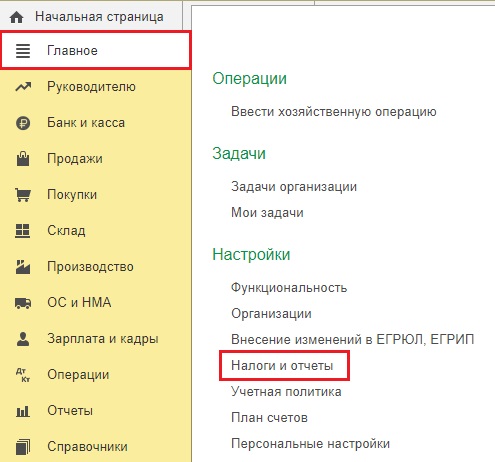Click Ввести хозяйственную операцию link
Viewport: 495px width, 462px height.
click(x=334, y=111)
